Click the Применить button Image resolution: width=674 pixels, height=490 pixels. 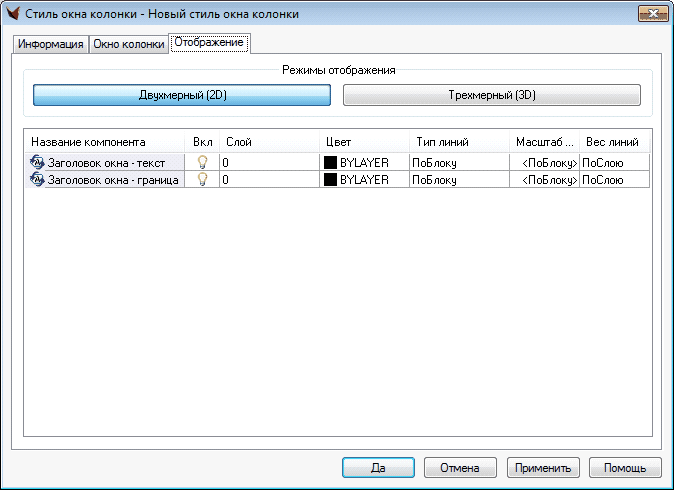544,467
